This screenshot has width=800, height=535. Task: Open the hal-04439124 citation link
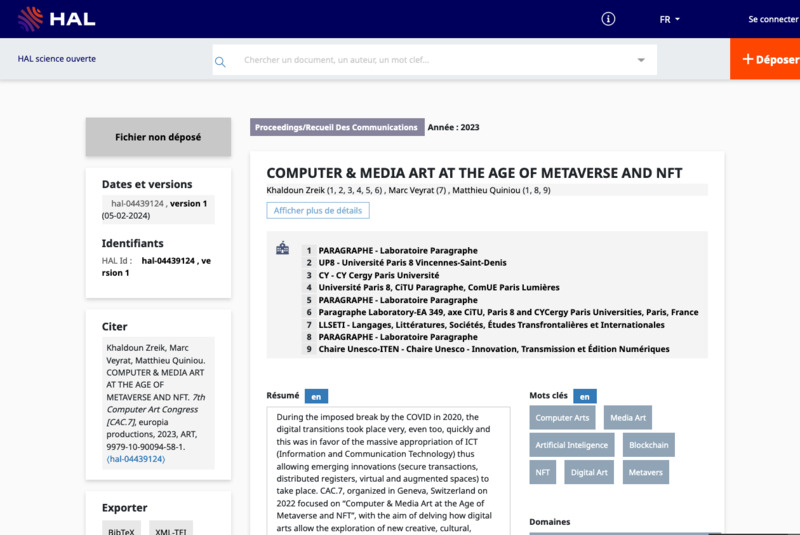(x=136, y=459)
